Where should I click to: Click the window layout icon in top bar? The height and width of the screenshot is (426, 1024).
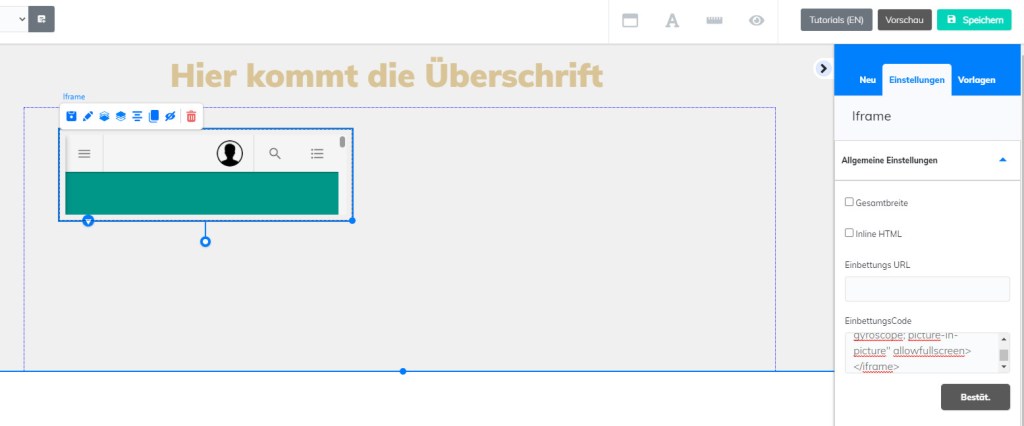coord(631,20)
